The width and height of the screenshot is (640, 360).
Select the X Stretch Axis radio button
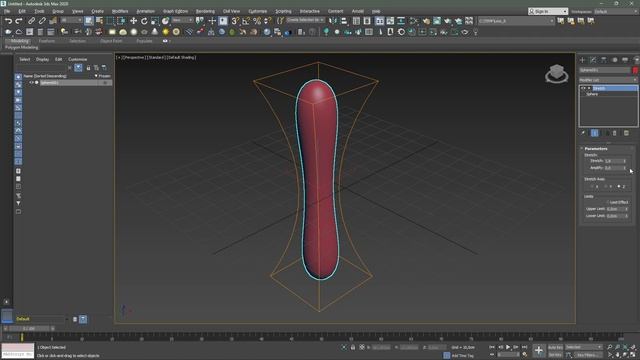coord(592,187)
